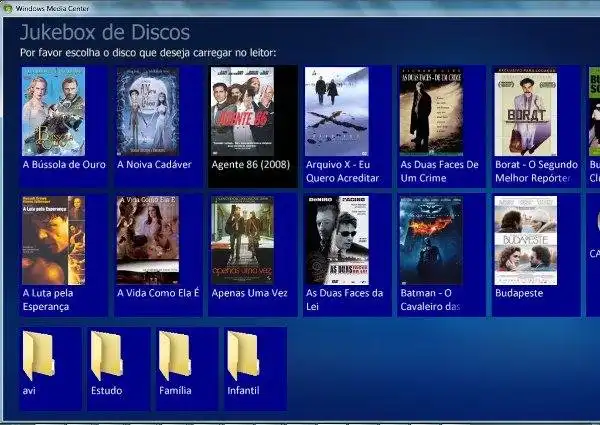
Task: Click the 'Infantil' folder label
Action: (243, 391)
